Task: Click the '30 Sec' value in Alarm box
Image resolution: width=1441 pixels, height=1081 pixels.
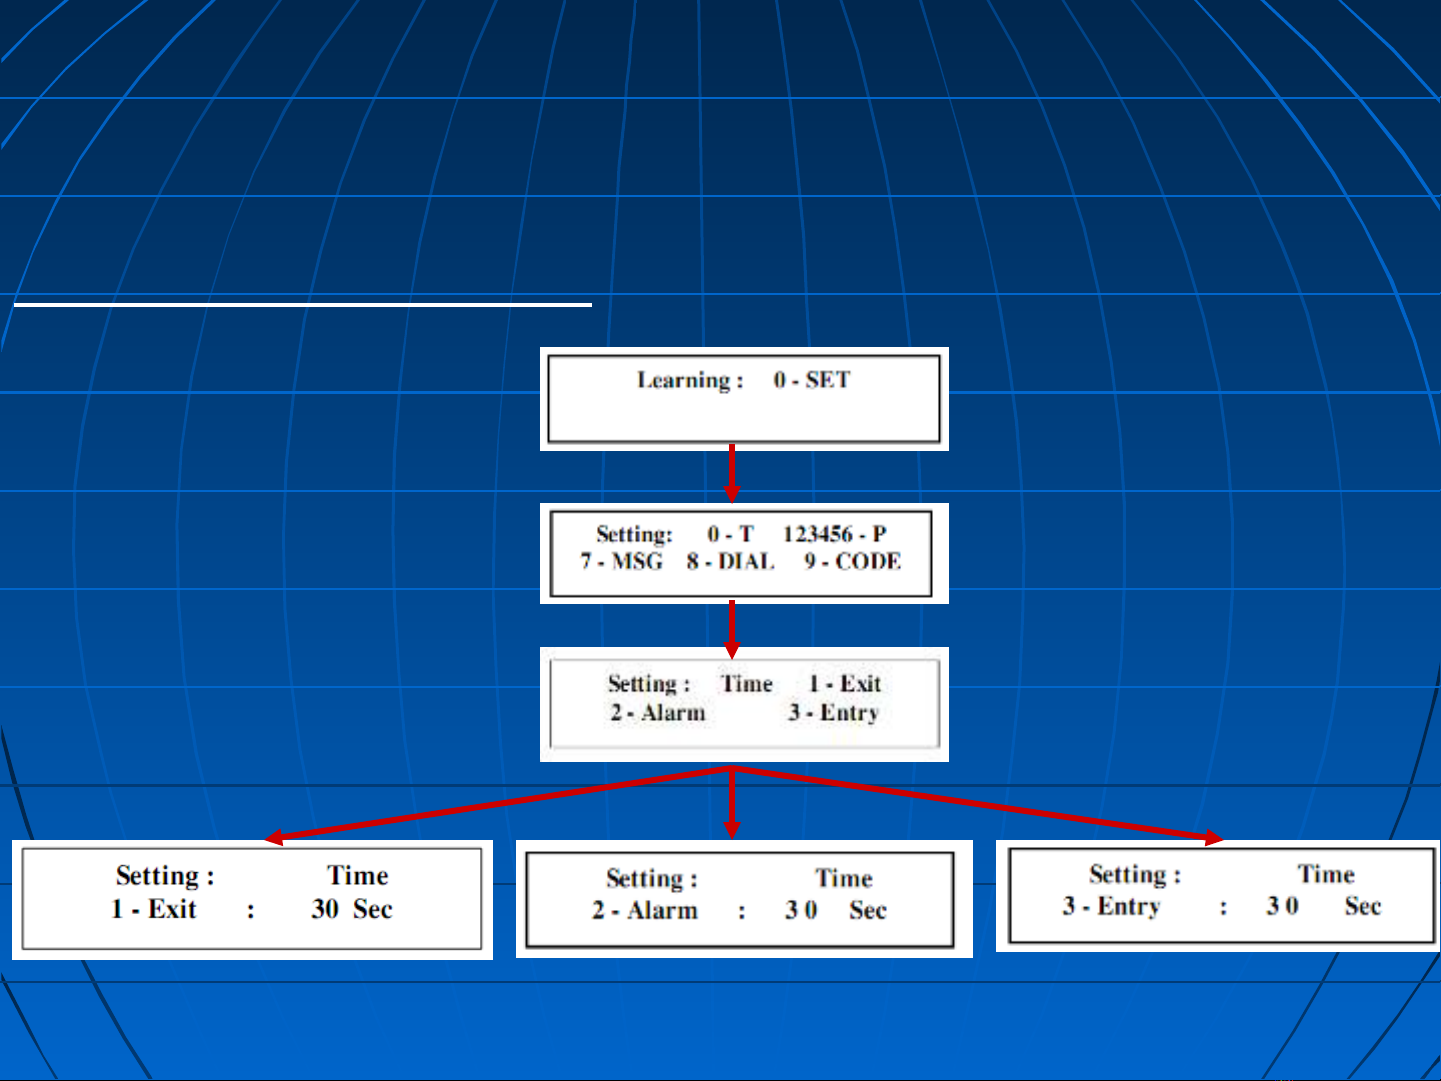Action: click(x=835, y=911)
